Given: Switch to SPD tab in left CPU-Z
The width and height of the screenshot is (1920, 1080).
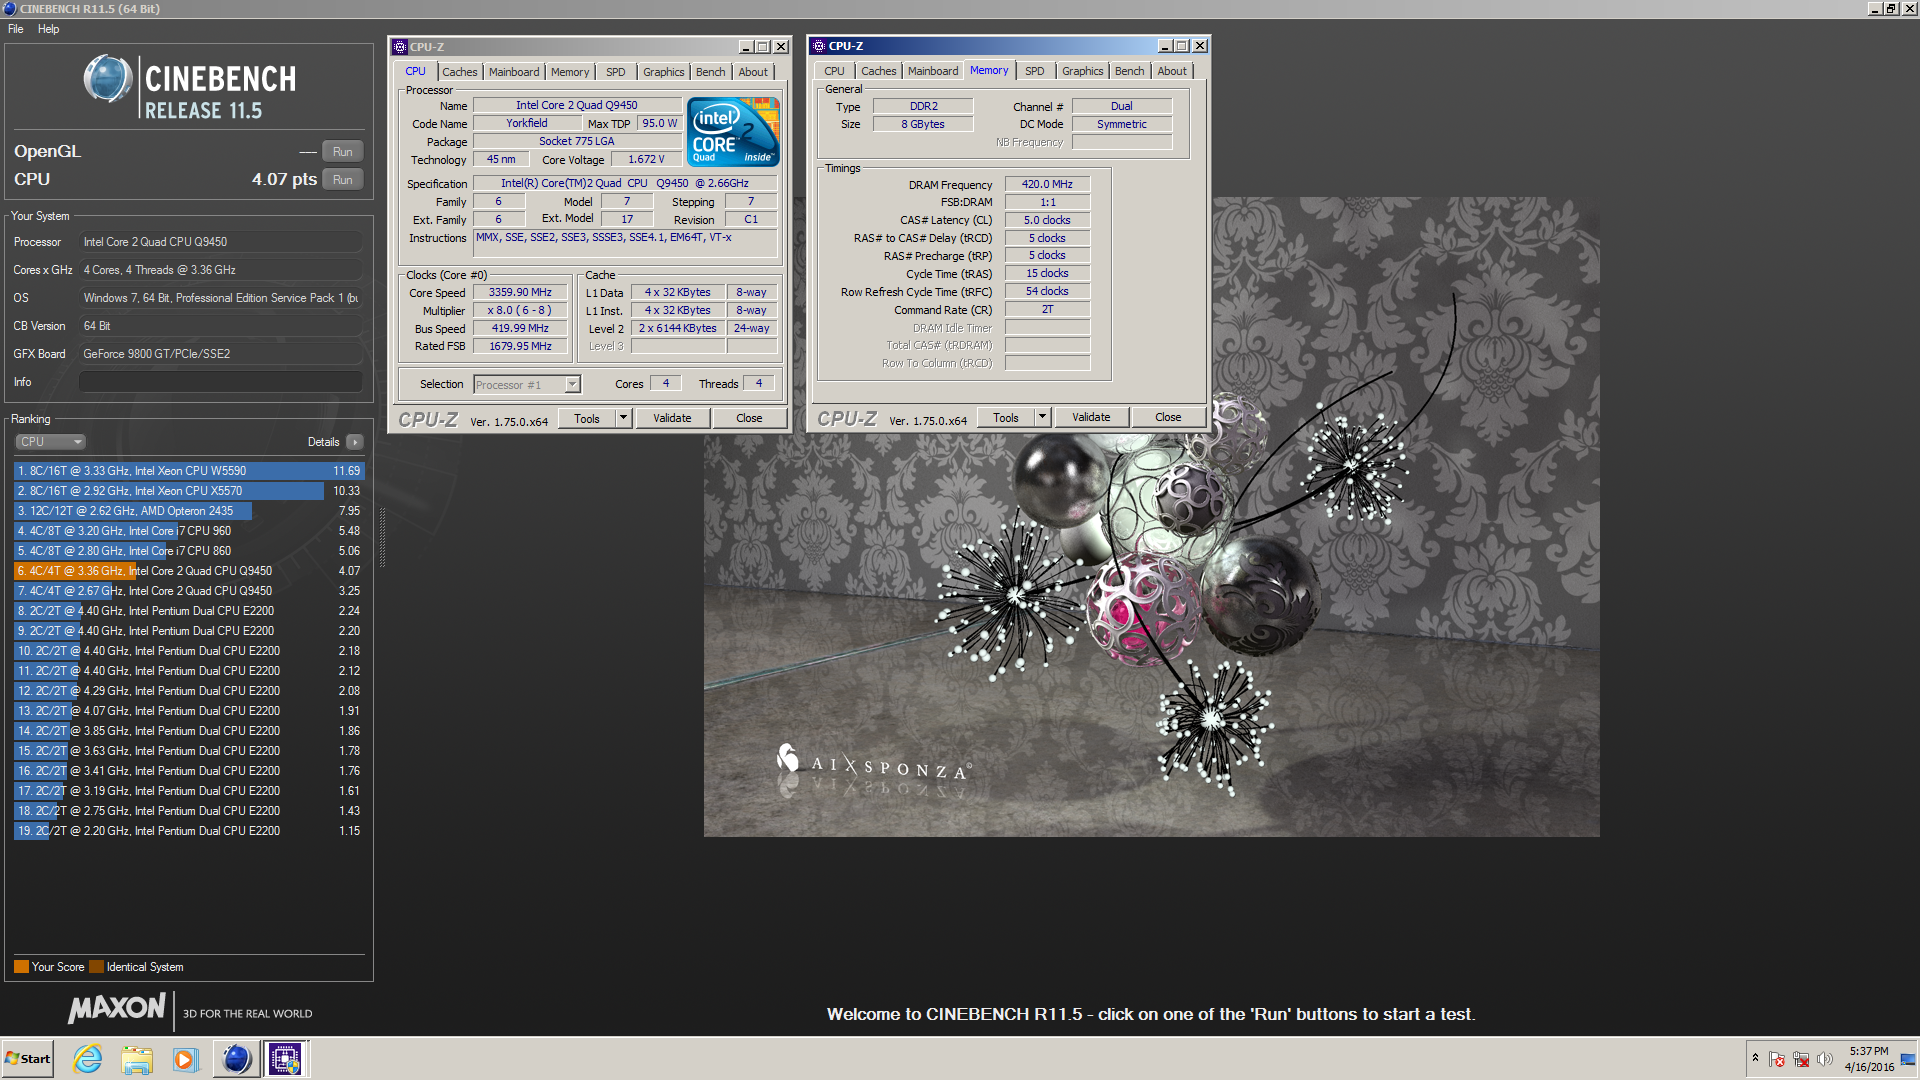Looking at the screenshot, I should click(616, 72).
